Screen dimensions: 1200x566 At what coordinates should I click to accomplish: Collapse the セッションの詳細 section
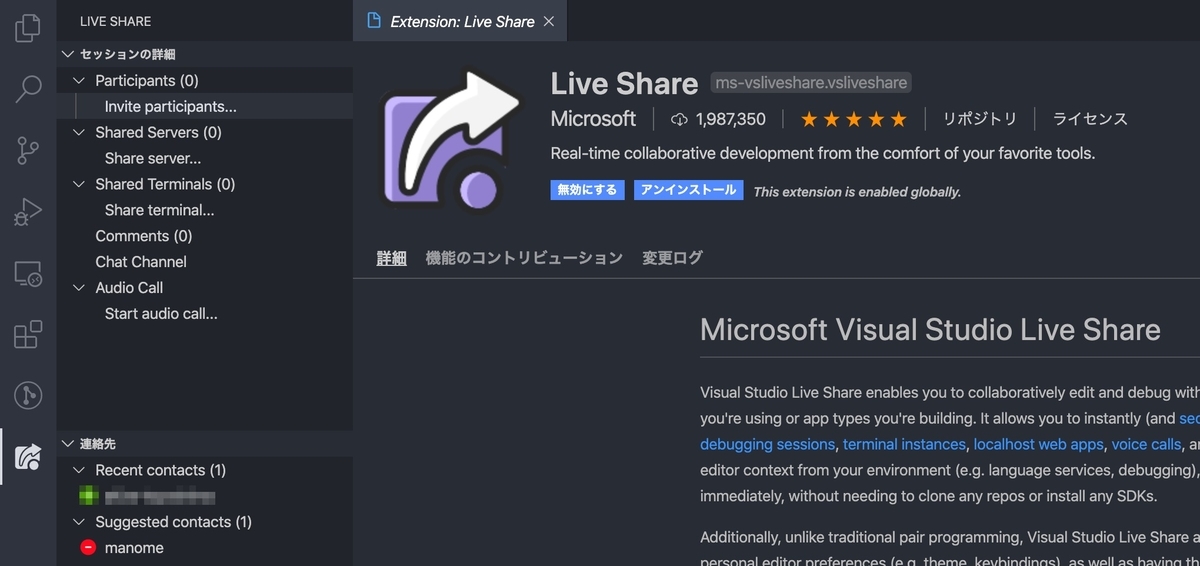[x=68, y=54]
